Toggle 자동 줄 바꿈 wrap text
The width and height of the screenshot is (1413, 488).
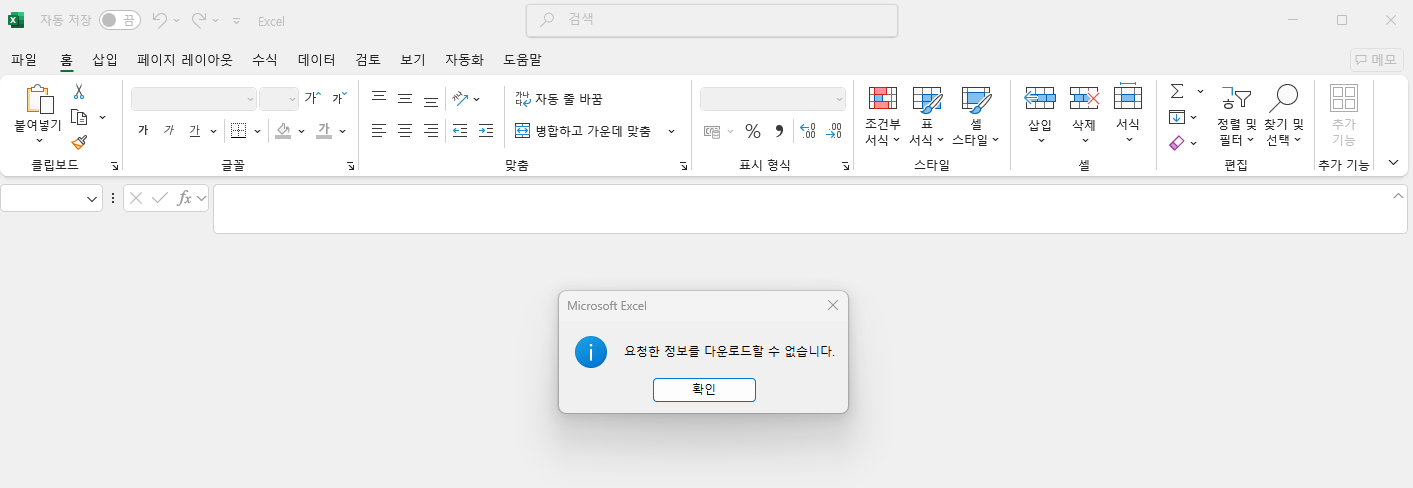[x=559, y=98]
